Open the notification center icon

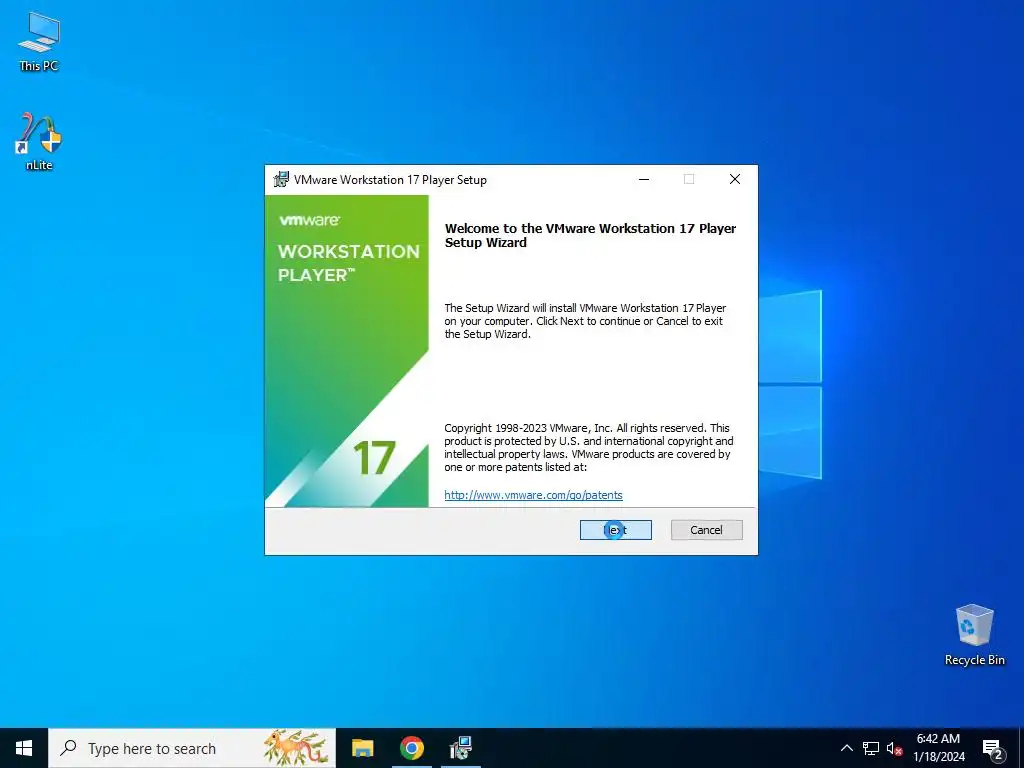click(x=992, y=748)
